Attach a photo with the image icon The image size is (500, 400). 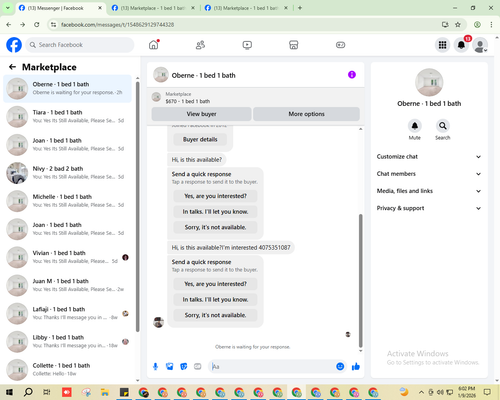tap(170, 367)
